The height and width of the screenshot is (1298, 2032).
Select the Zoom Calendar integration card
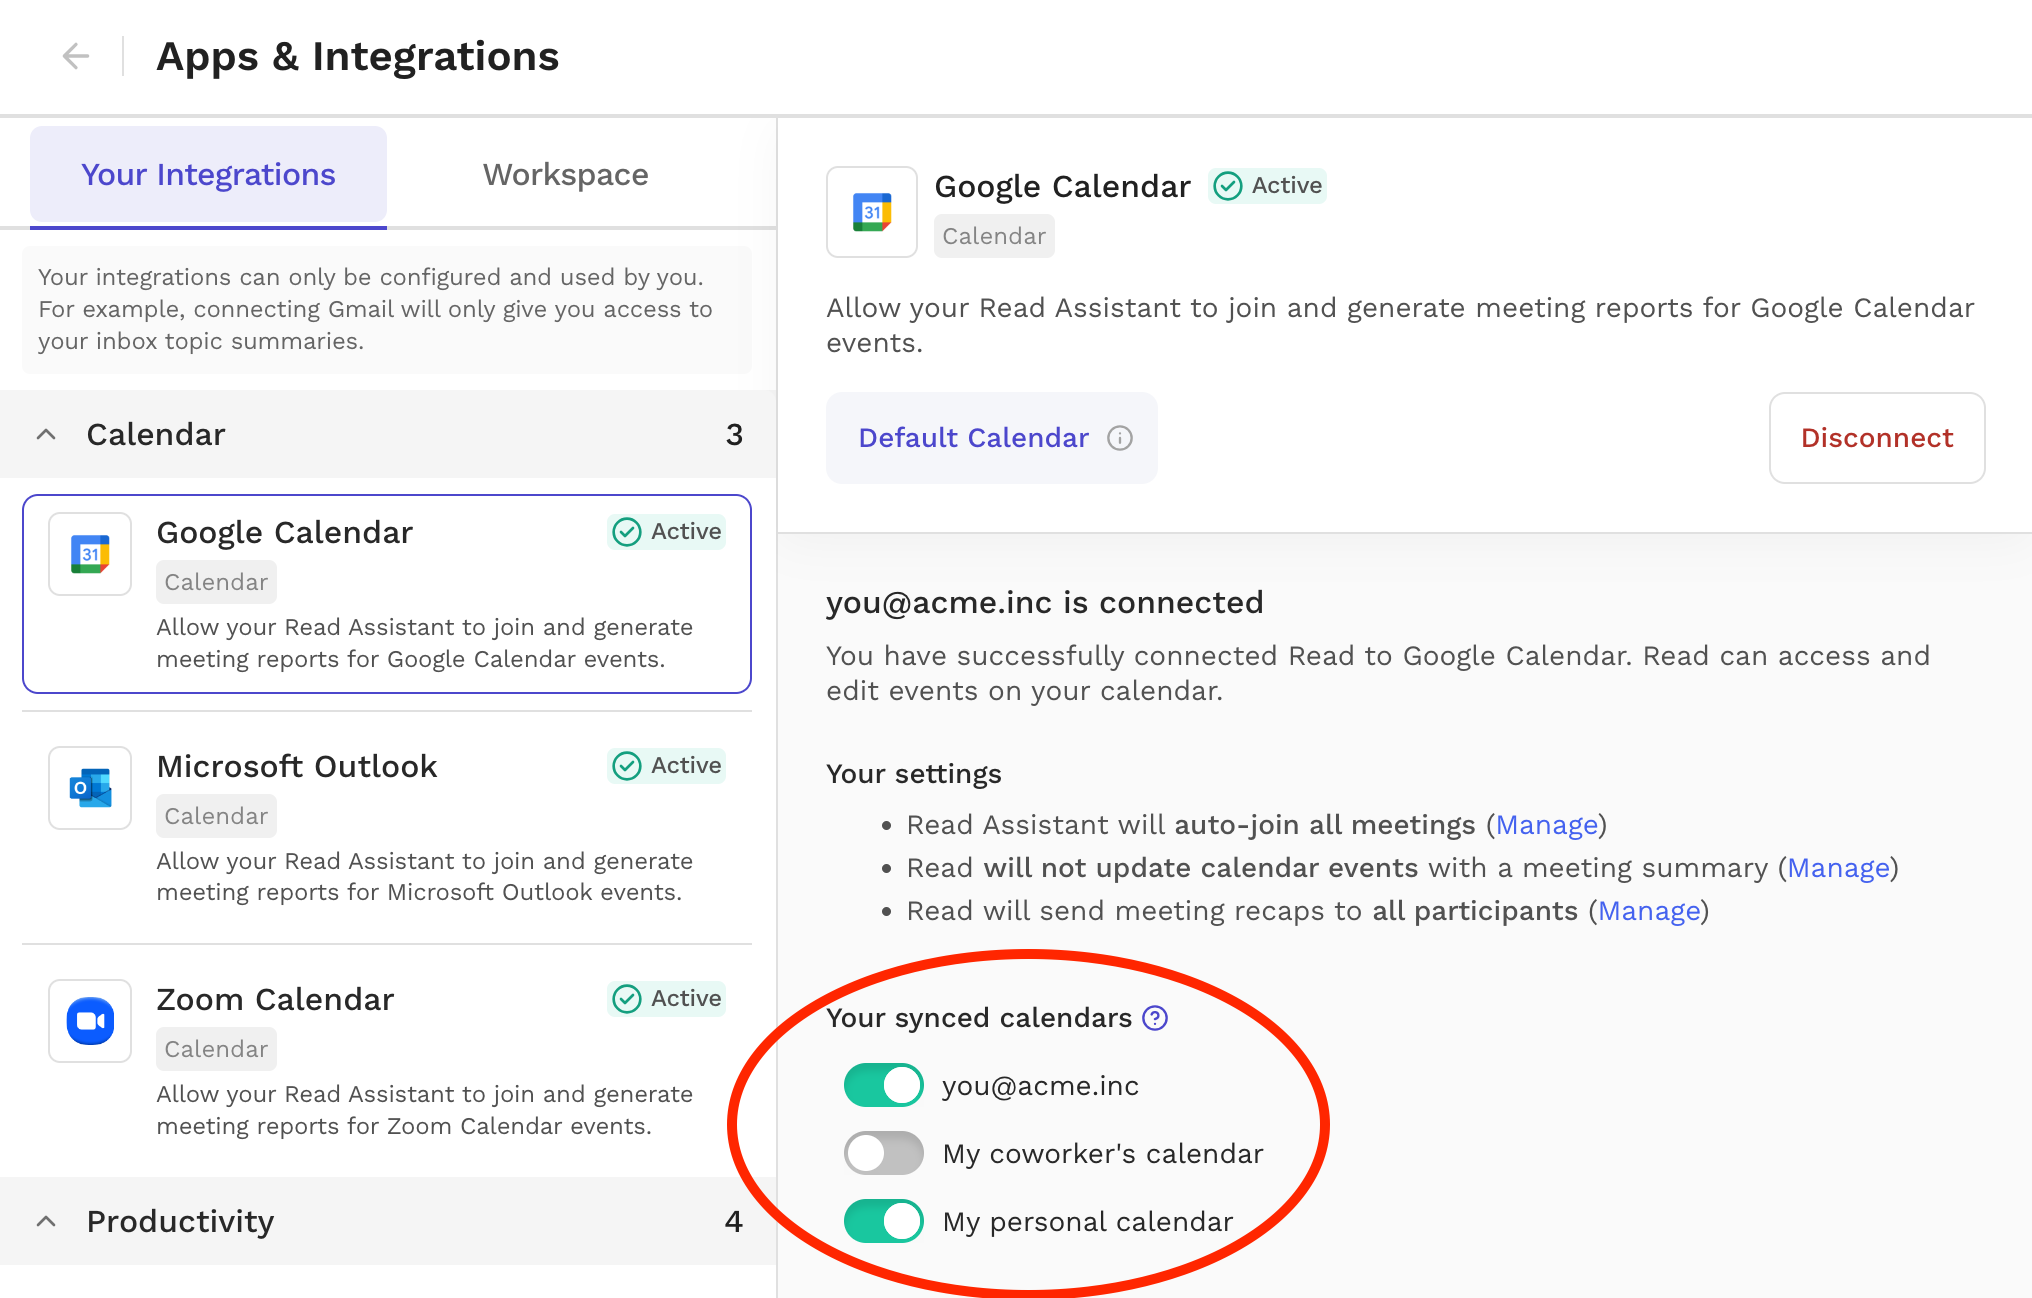[x=387, y=1060]
